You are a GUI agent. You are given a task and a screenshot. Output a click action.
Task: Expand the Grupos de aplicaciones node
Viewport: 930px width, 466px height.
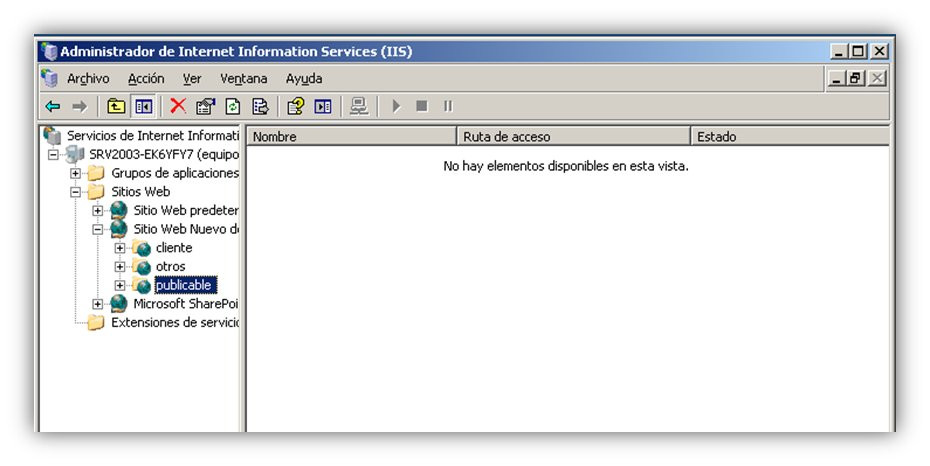75,173
